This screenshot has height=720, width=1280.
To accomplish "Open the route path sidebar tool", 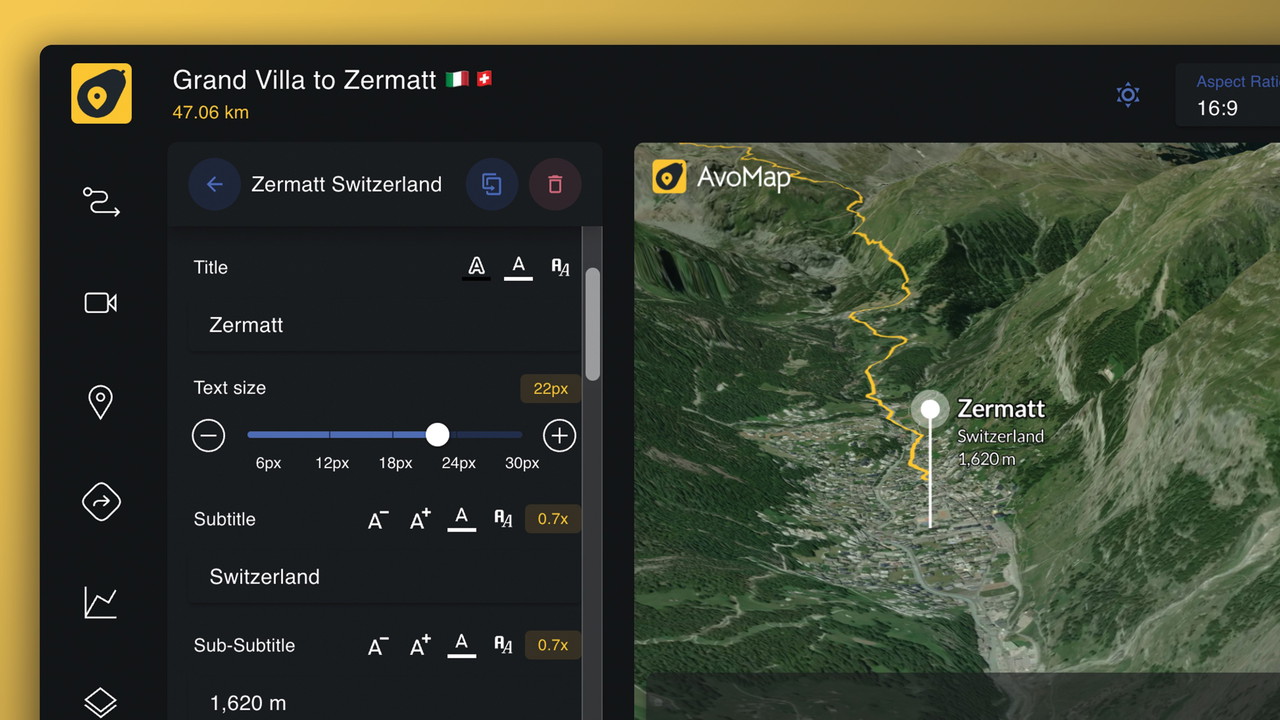I will point(101,202).
